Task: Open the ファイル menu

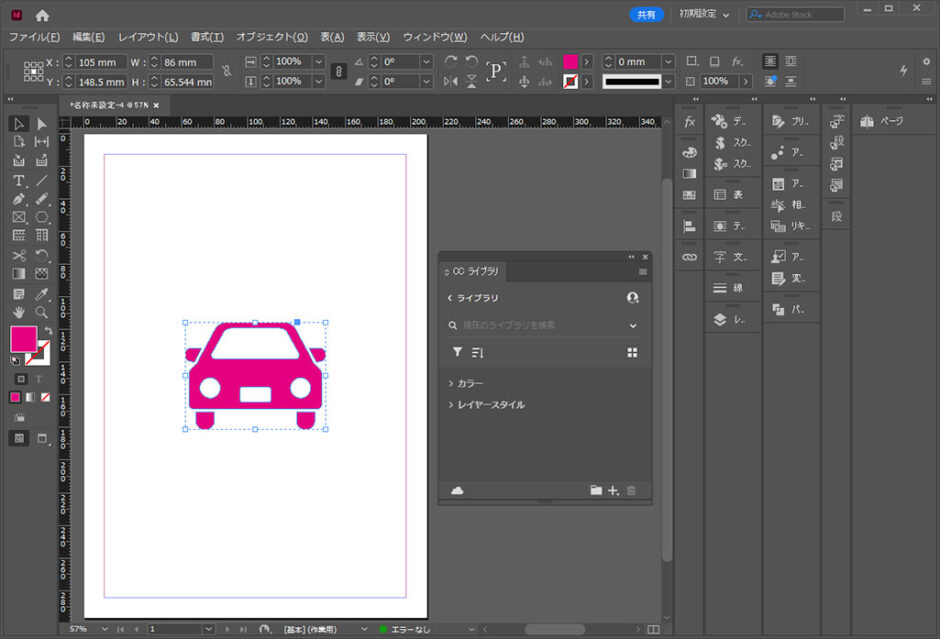Action: click(x=34, y=37)
